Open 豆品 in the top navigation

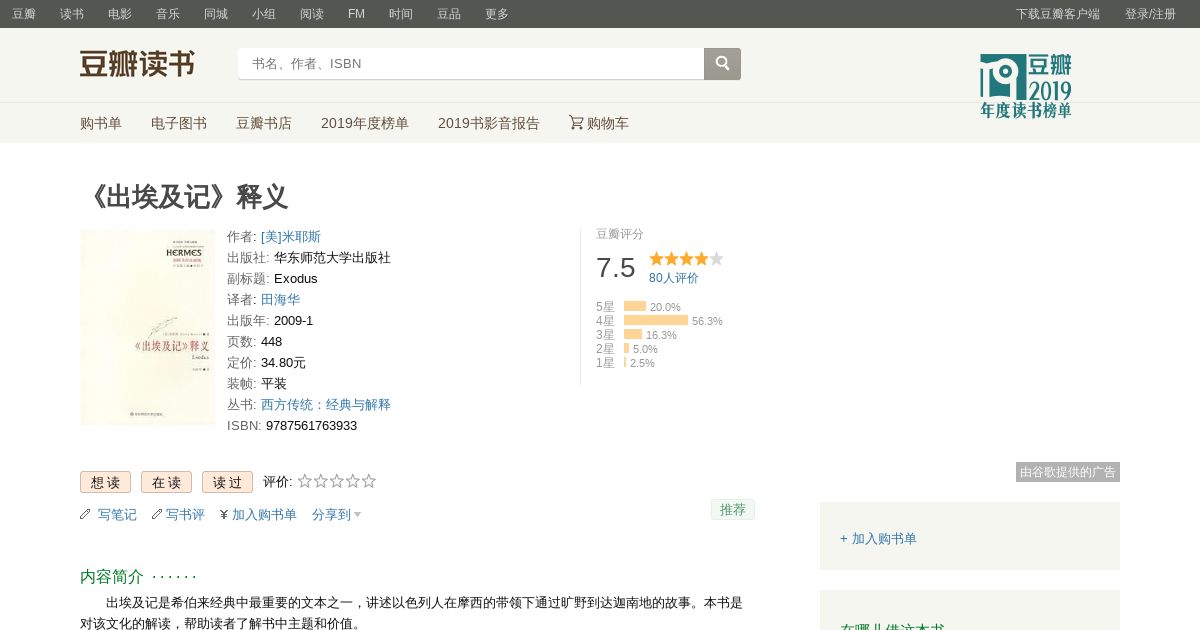449,14
